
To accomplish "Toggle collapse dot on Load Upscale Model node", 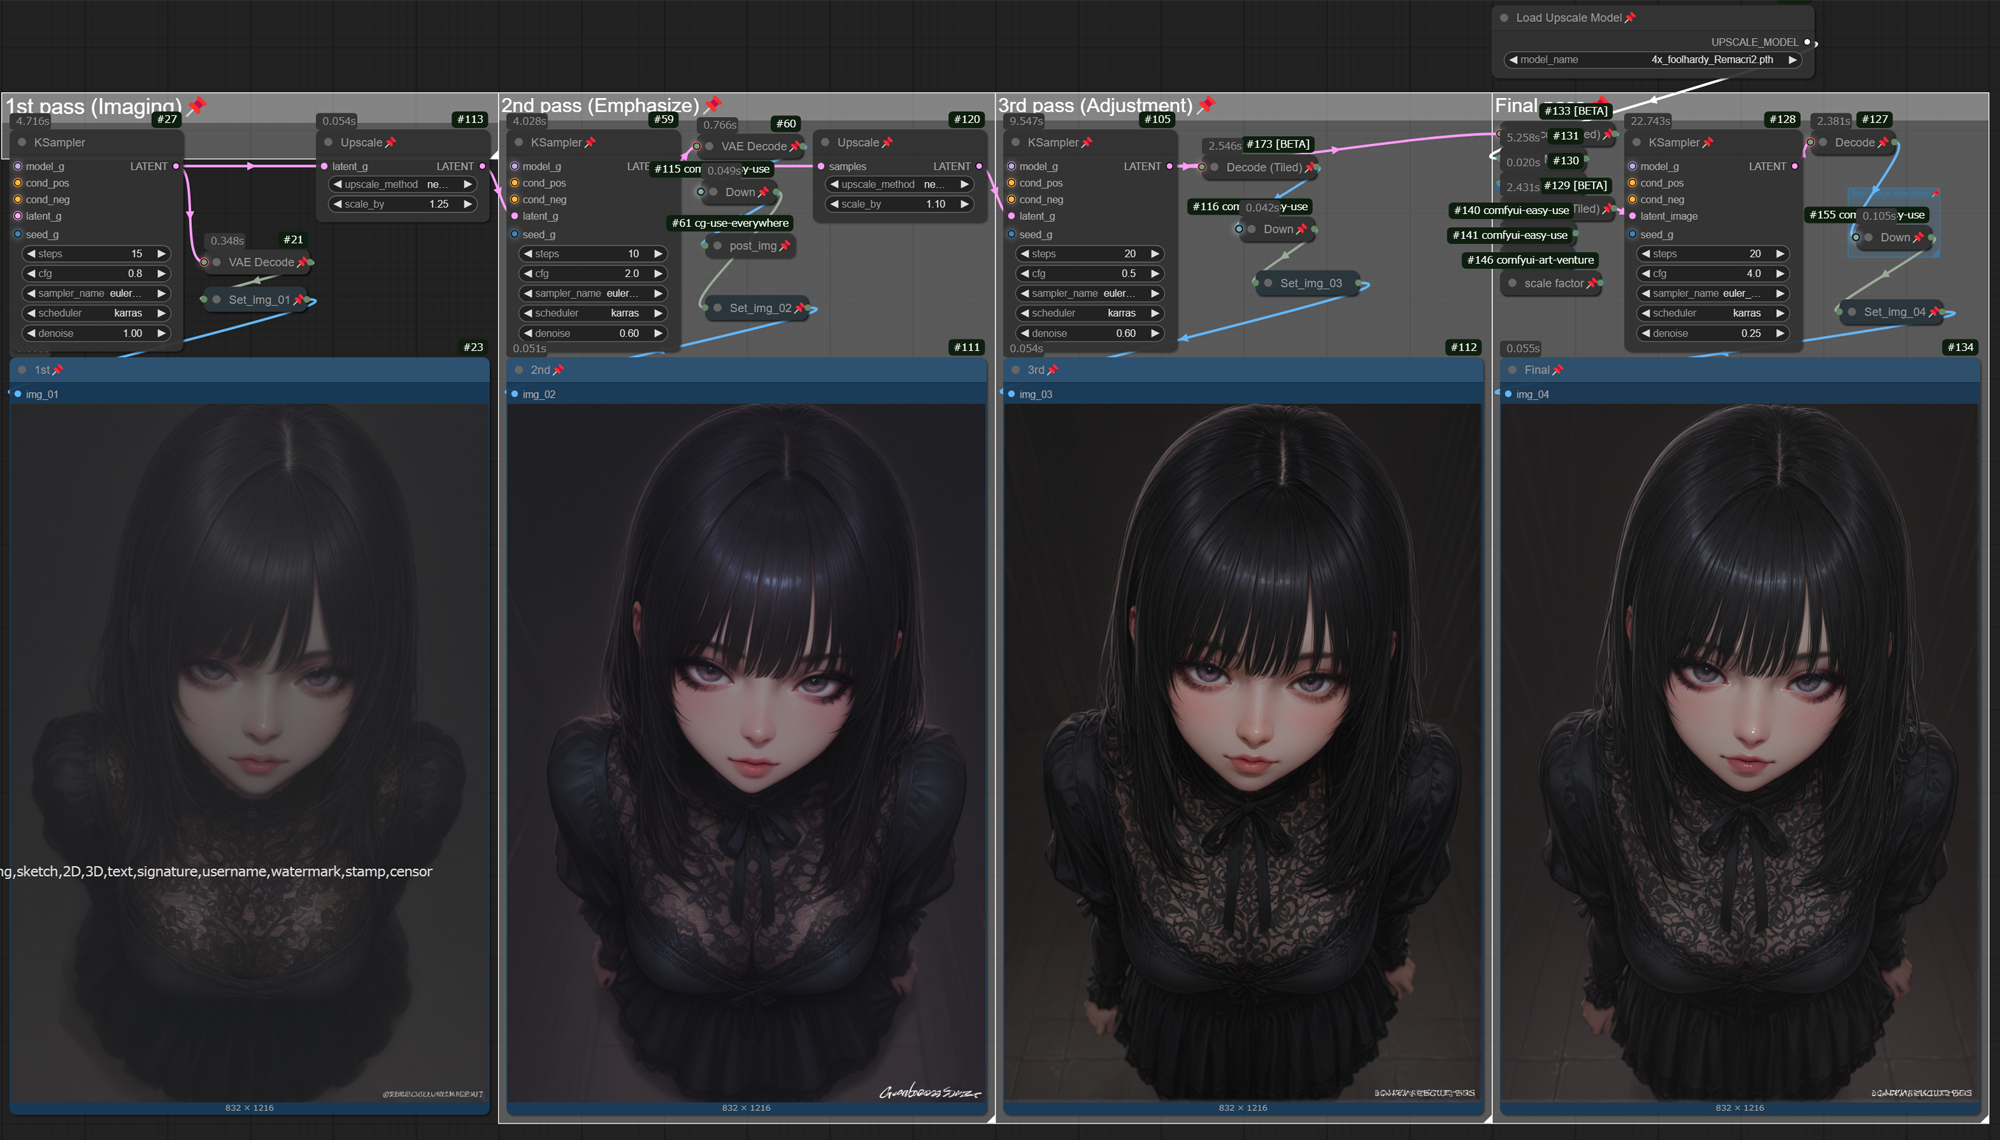I will coord(1504,18).
